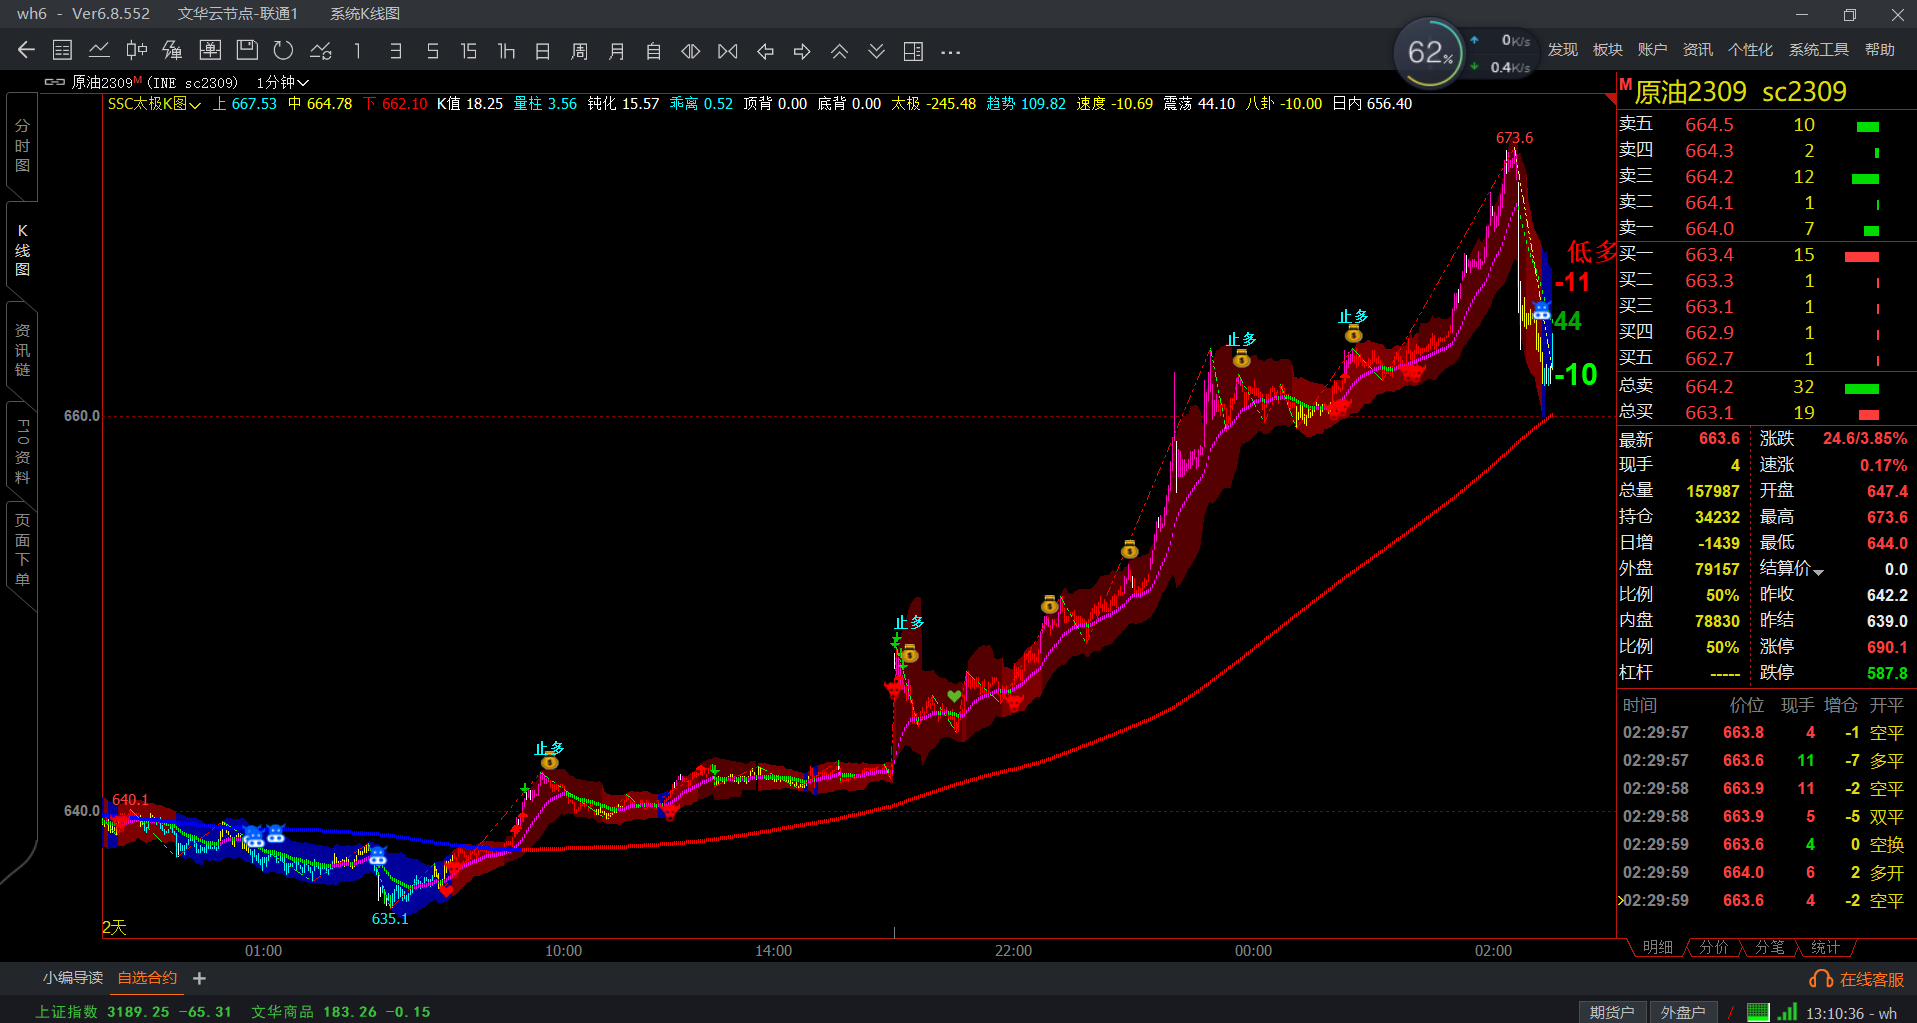Viewport: 1917px width, 1023px height.
Task: Switch to the K线图 side tab
Action: pyautogui.click(x=22, y=250)
